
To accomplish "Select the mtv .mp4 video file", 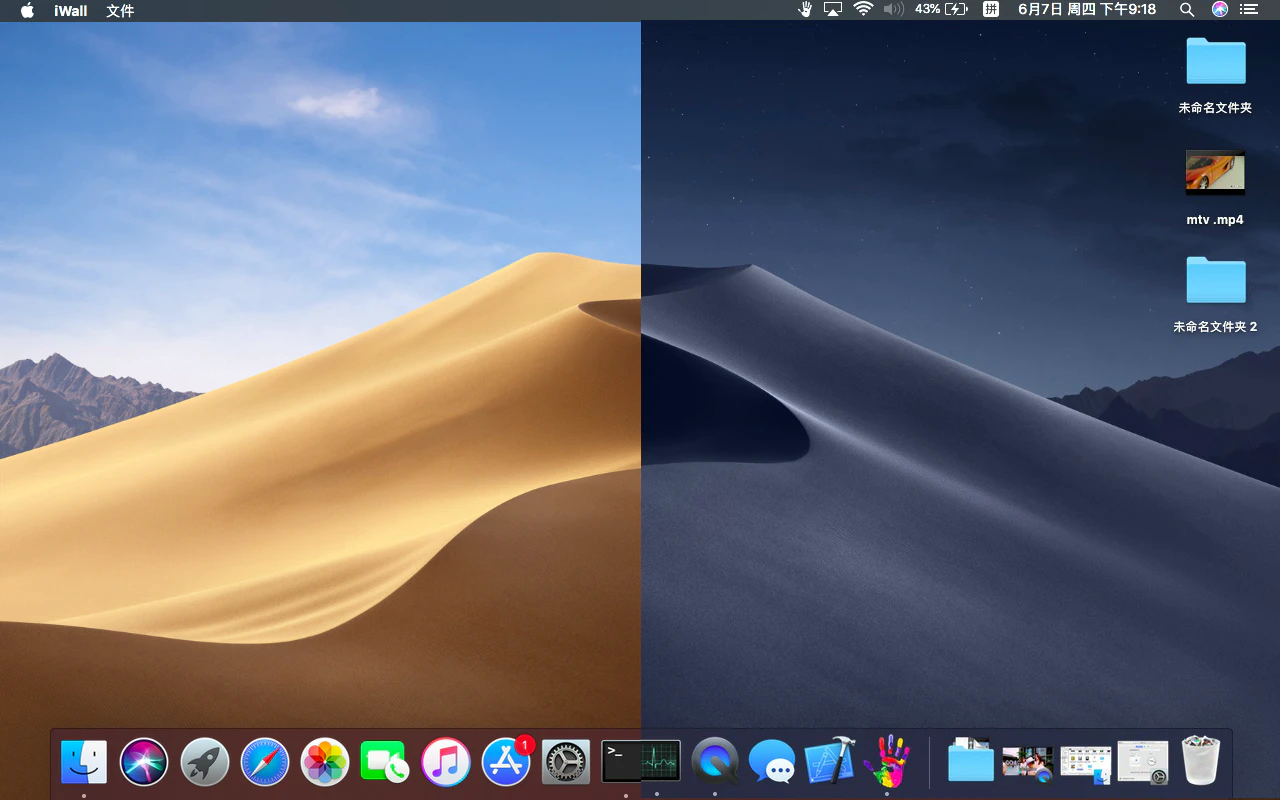I will tap(1215, 188).
